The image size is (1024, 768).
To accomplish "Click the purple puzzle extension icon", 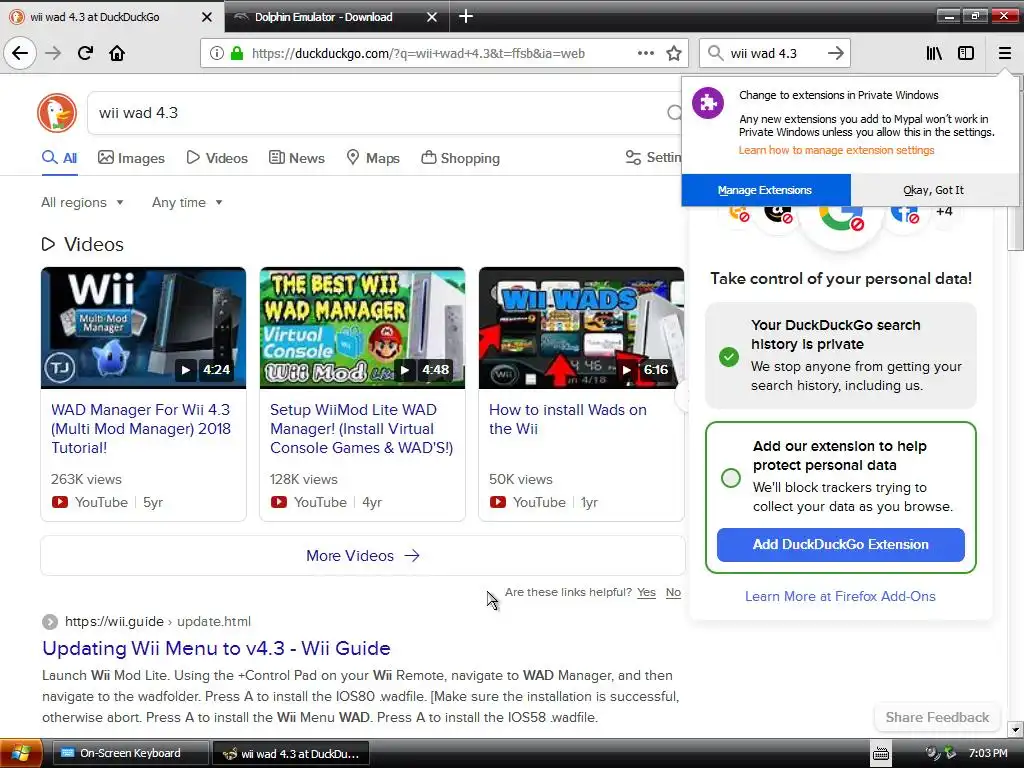I will (x=708, y=103).
